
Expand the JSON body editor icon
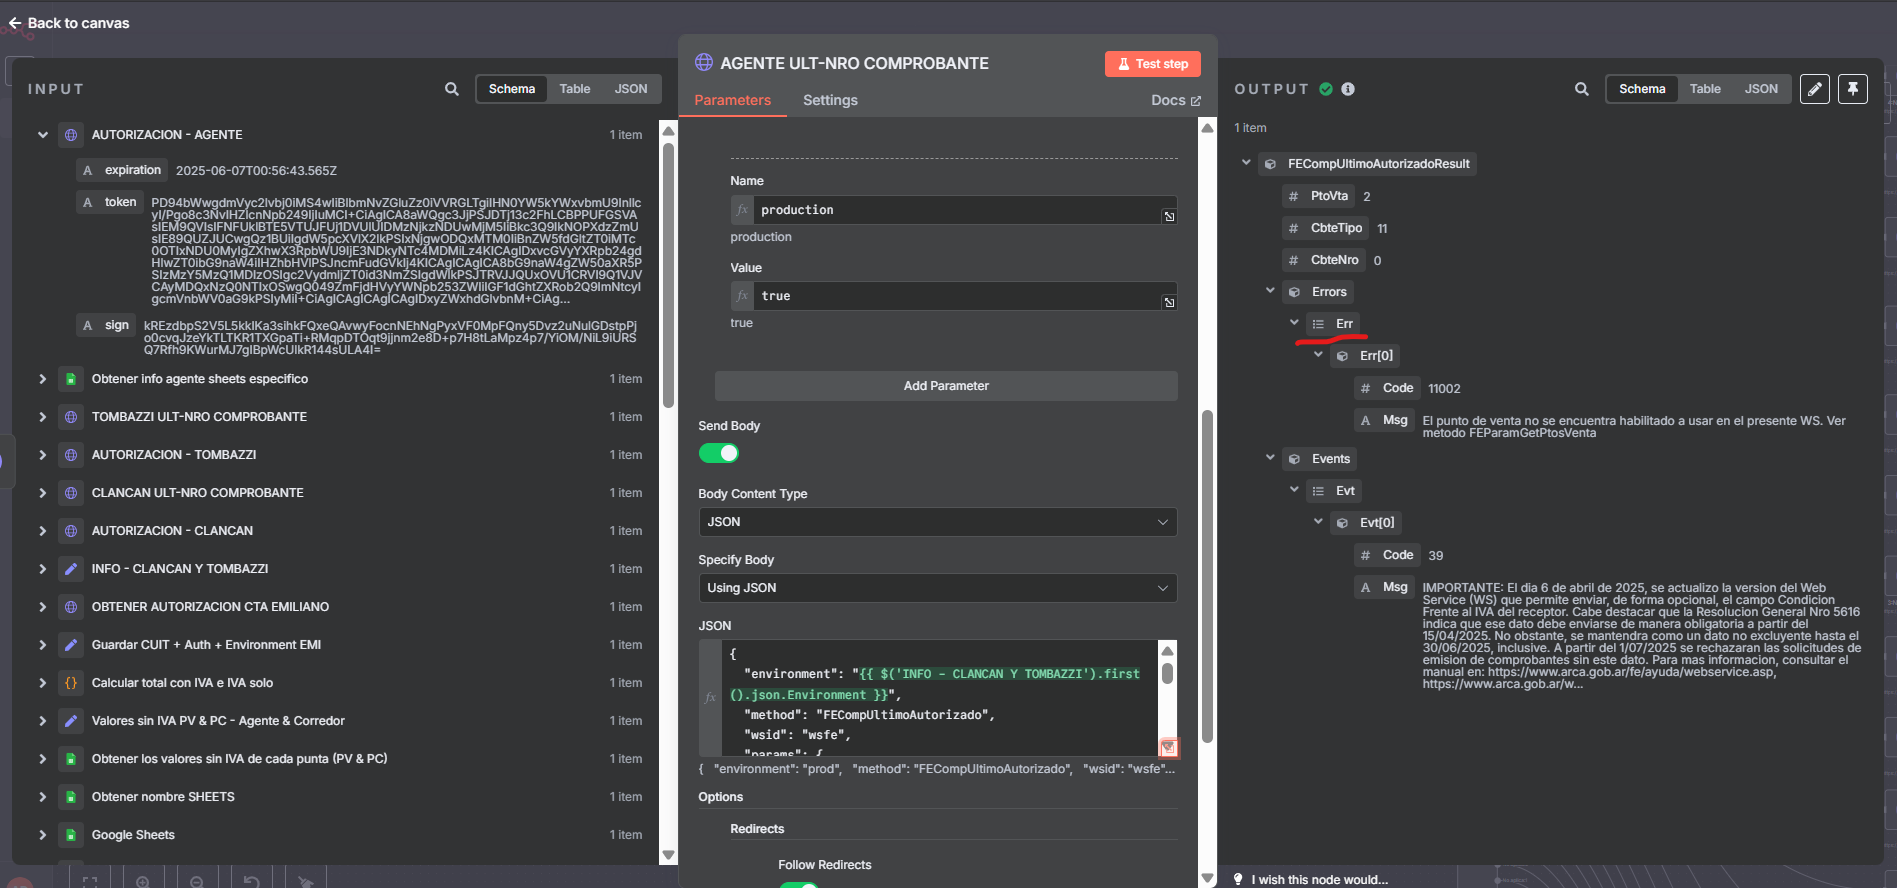tap(1168, 748)
